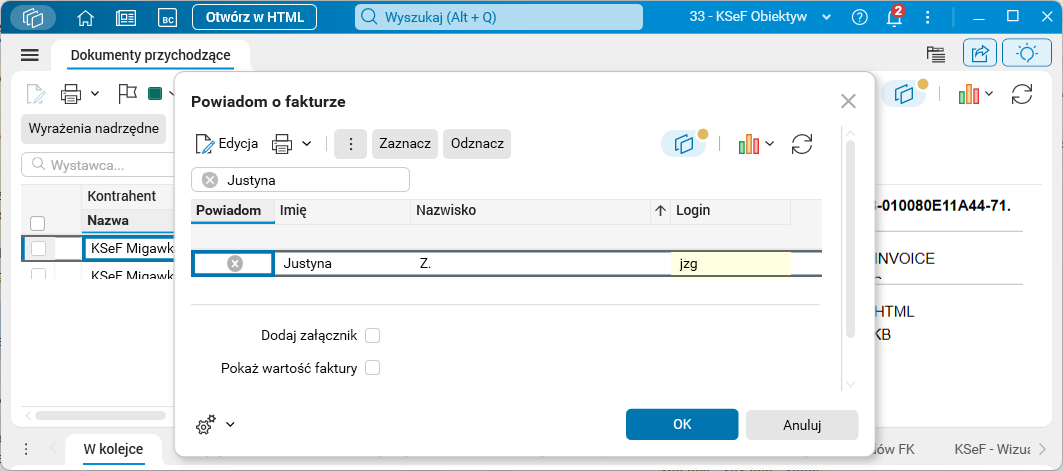Click dialog's enova assistant icon with dot
Image resolution: width=1063 pixels, height=471 pixels.
pyautogui.click(x=684, y=144)
